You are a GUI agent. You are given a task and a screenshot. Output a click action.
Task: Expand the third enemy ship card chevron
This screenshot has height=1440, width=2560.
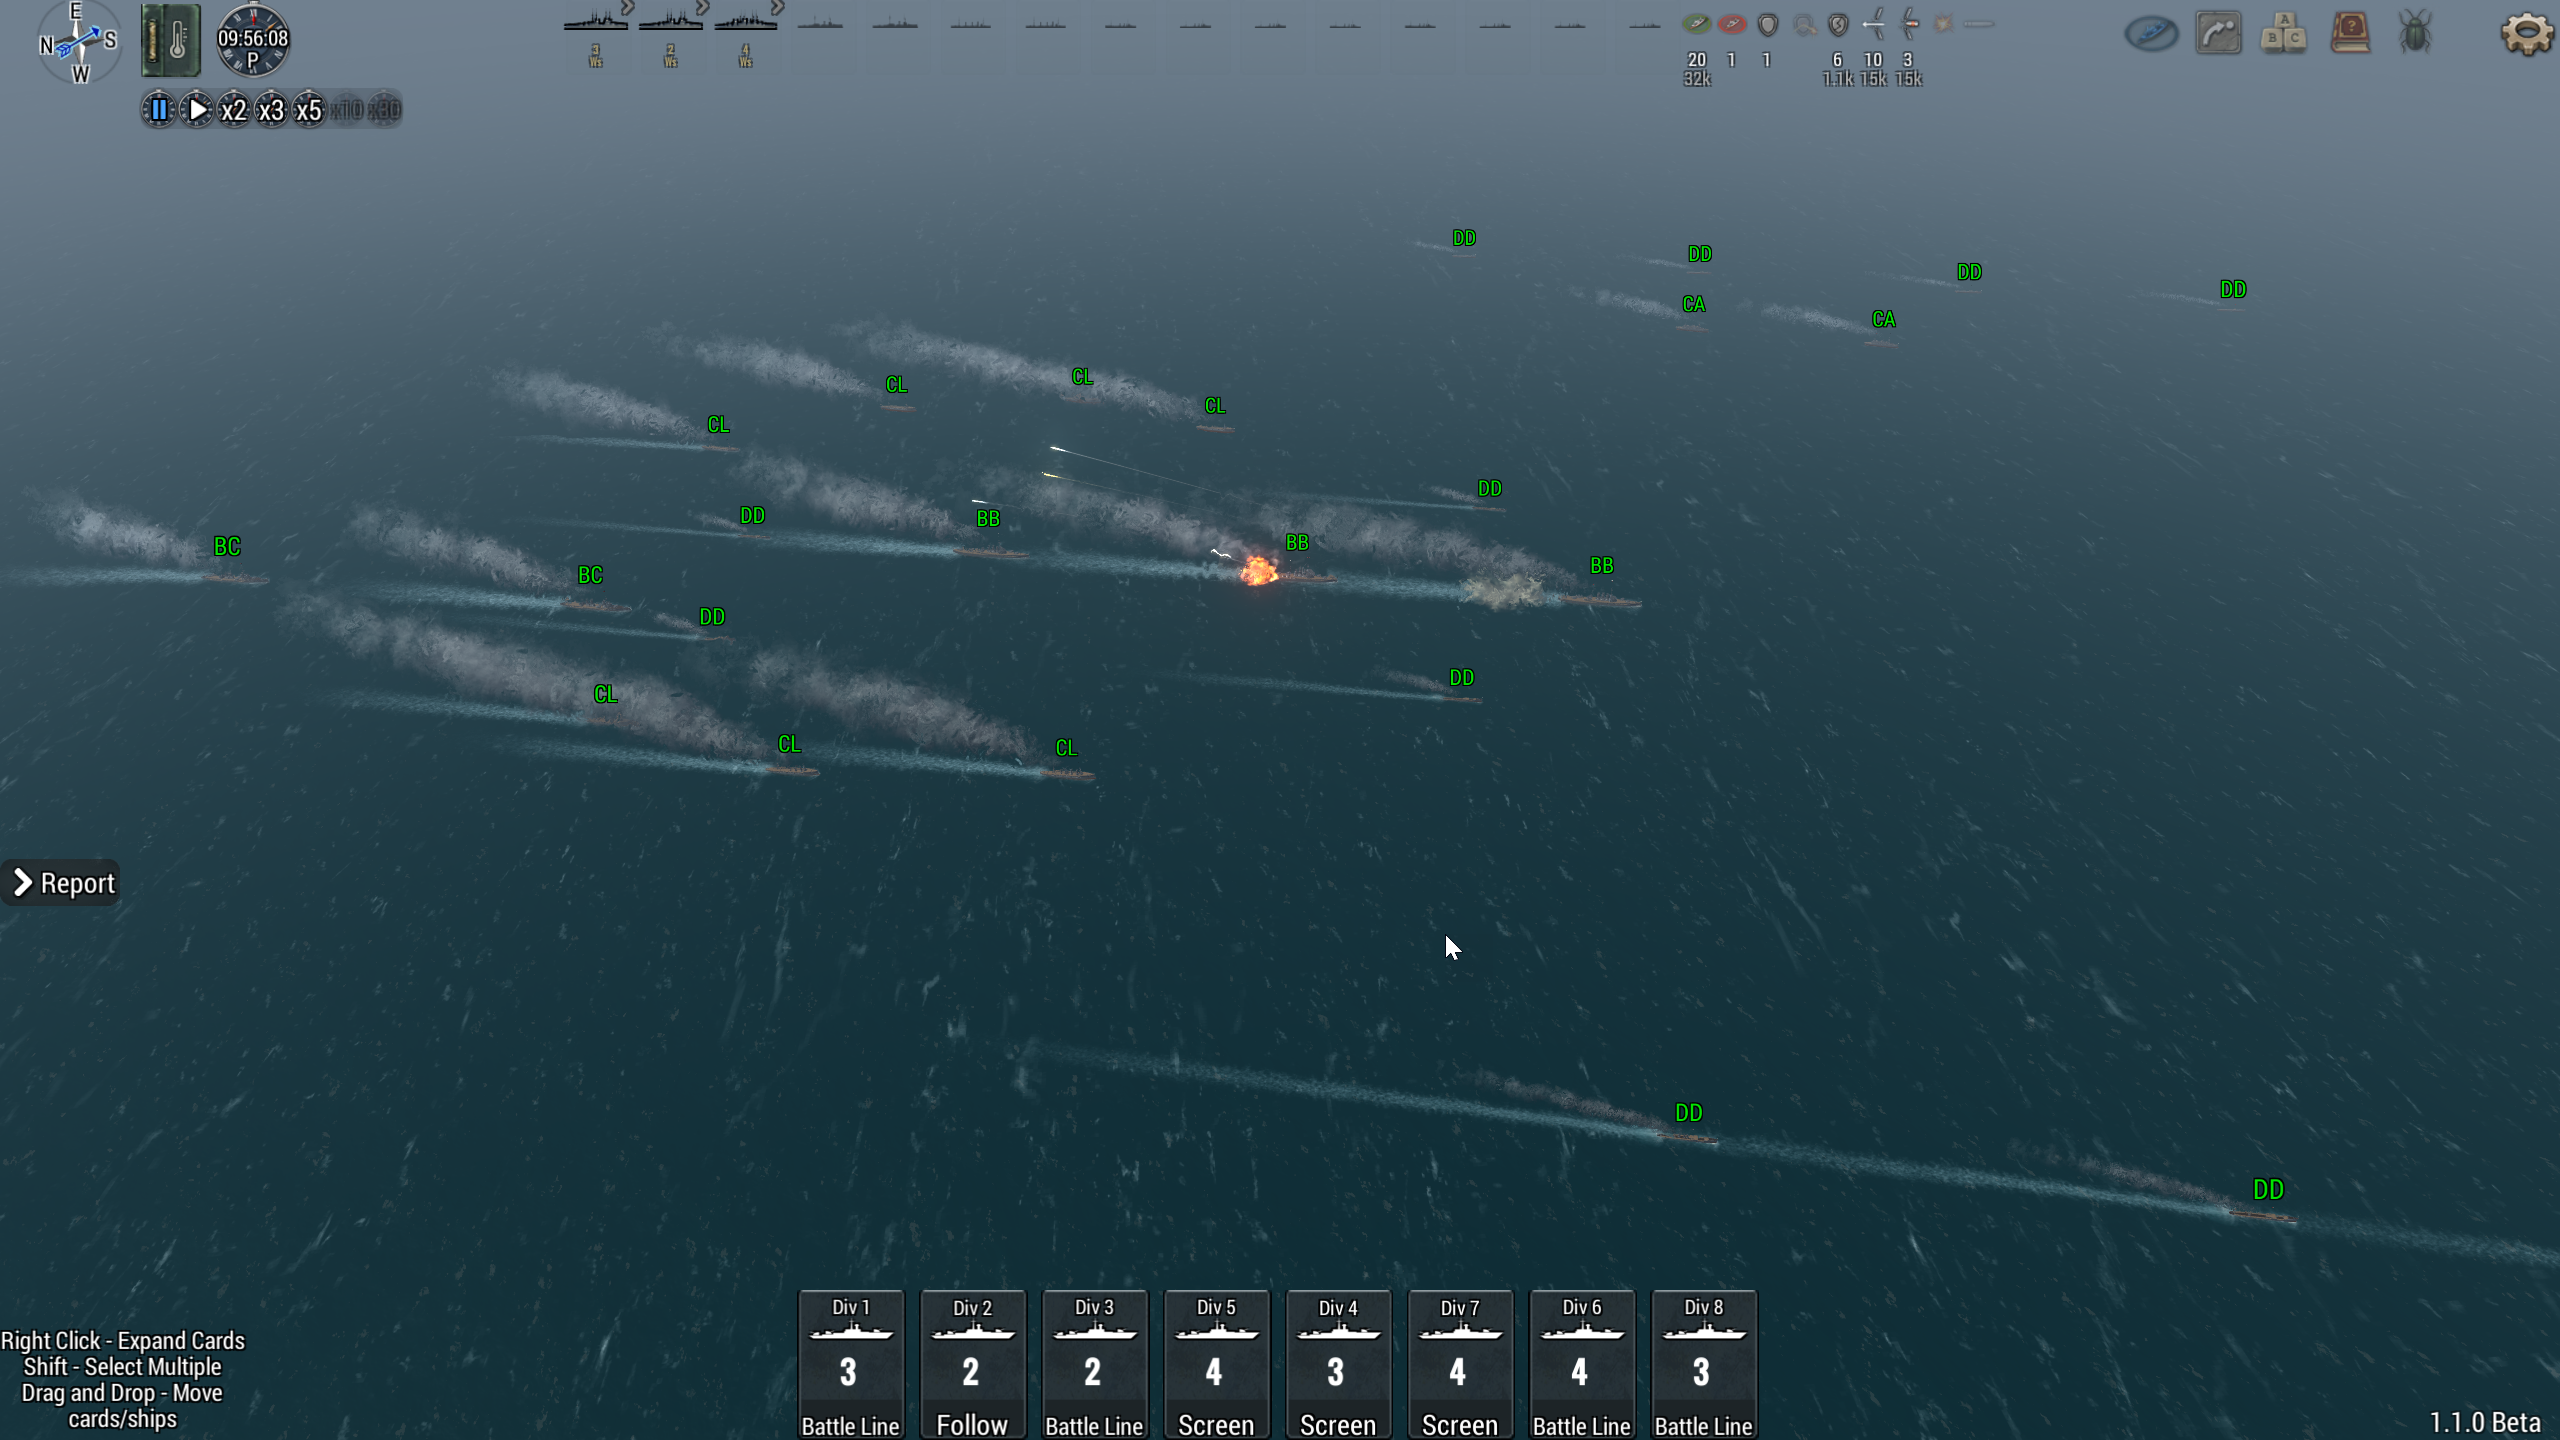click(778, 8)
